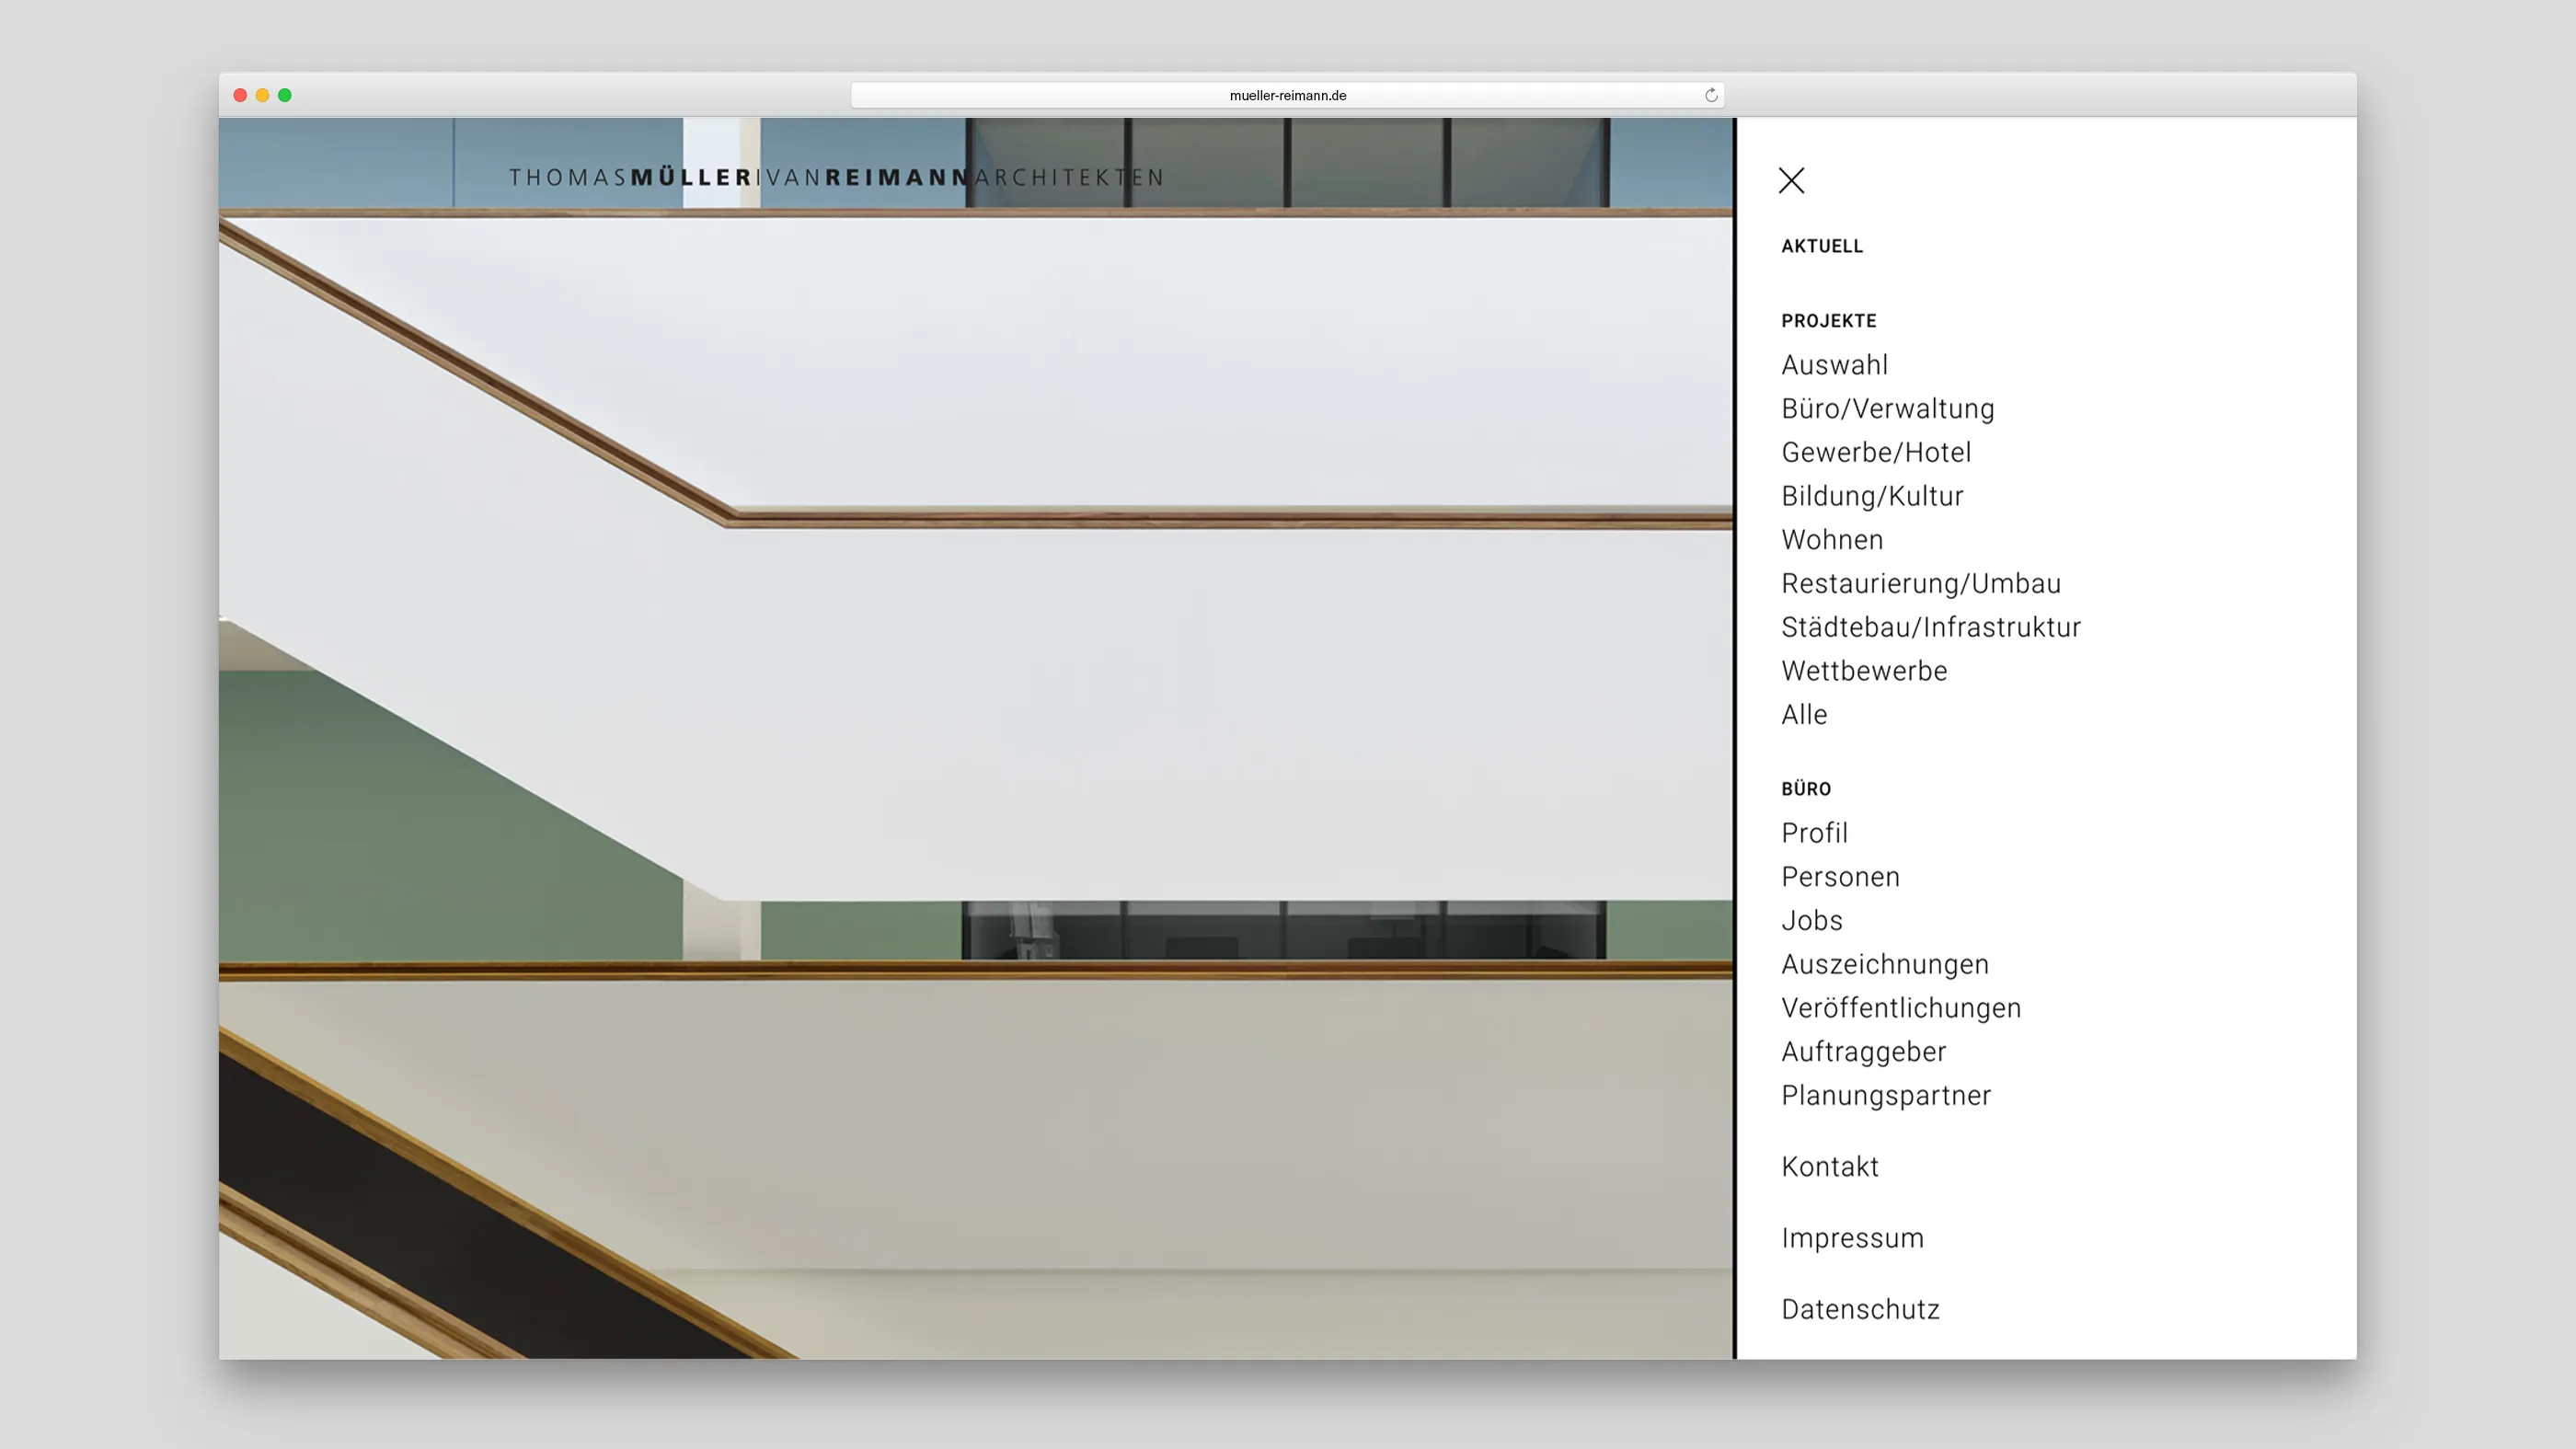This screenshot has height=1449, width=2576.
Task: Open the BÜRO menu heading
Action: (1806, 789)
